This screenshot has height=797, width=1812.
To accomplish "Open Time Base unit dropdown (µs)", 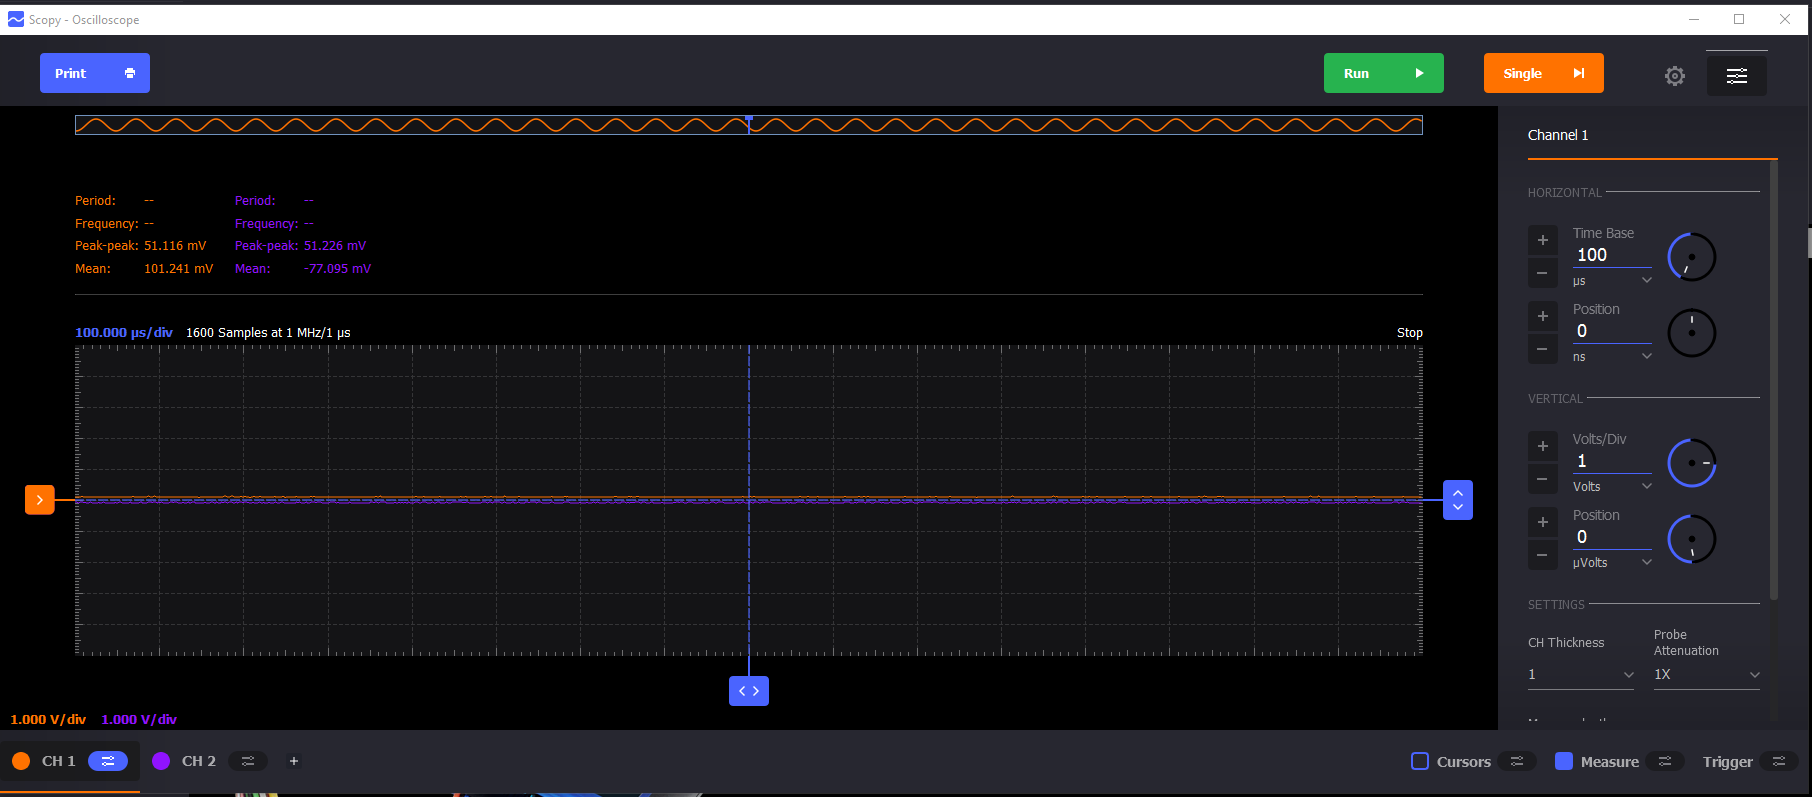I will click(x=1612, y=281).
